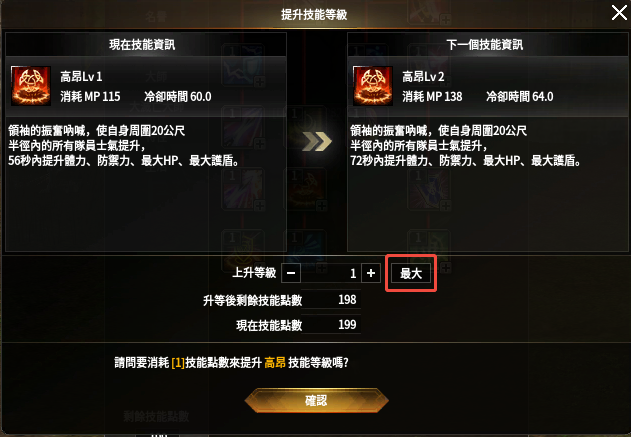Increase 上升等級 with the plus button
Viewport: 631px width, 437px height.
(x=371, y=273)
